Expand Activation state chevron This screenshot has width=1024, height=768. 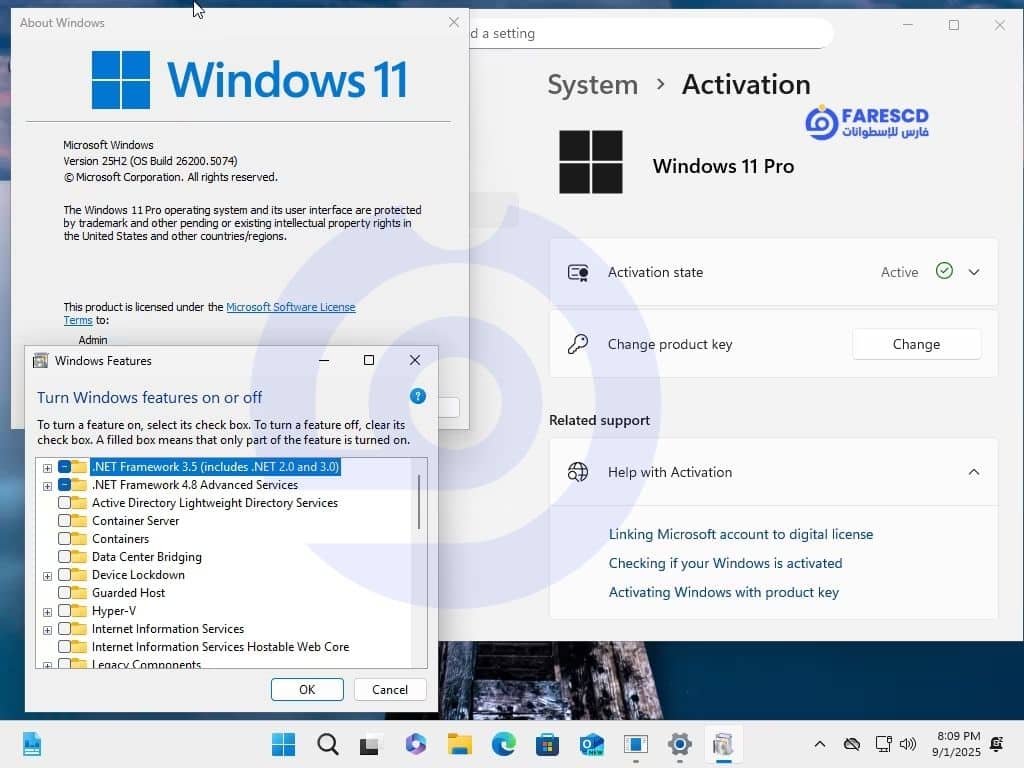pos(974,272)
